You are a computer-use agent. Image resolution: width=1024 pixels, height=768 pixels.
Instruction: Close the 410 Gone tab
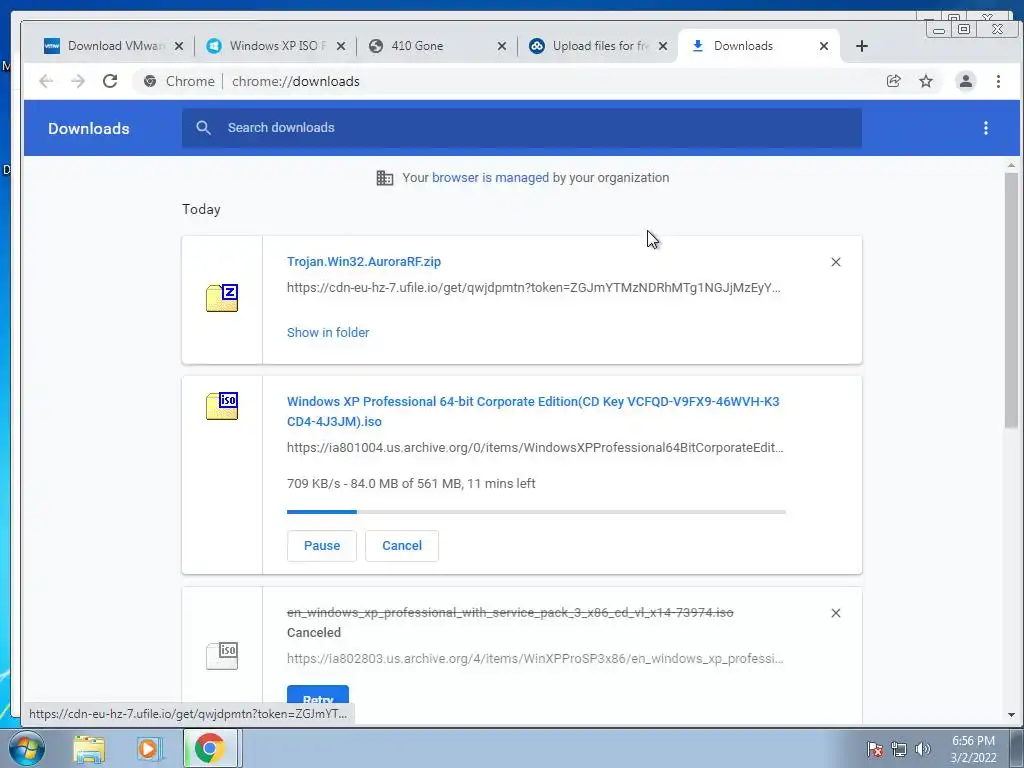tap(502, 46)
